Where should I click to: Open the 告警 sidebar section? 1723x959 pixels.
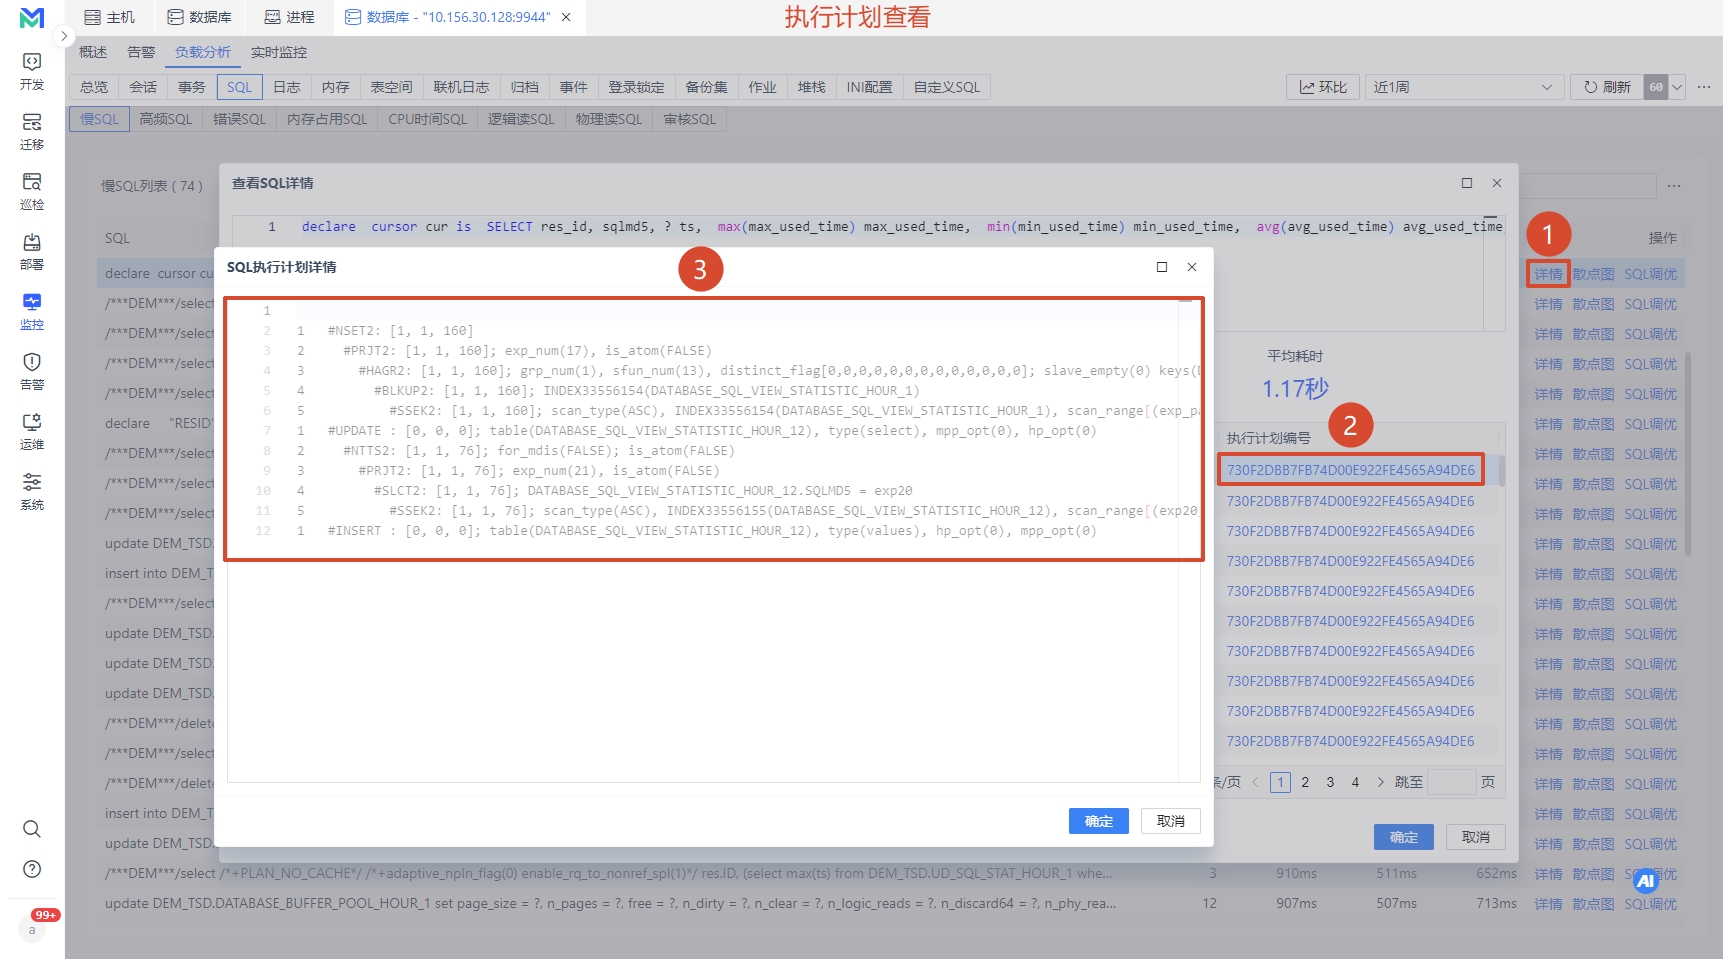32,371
